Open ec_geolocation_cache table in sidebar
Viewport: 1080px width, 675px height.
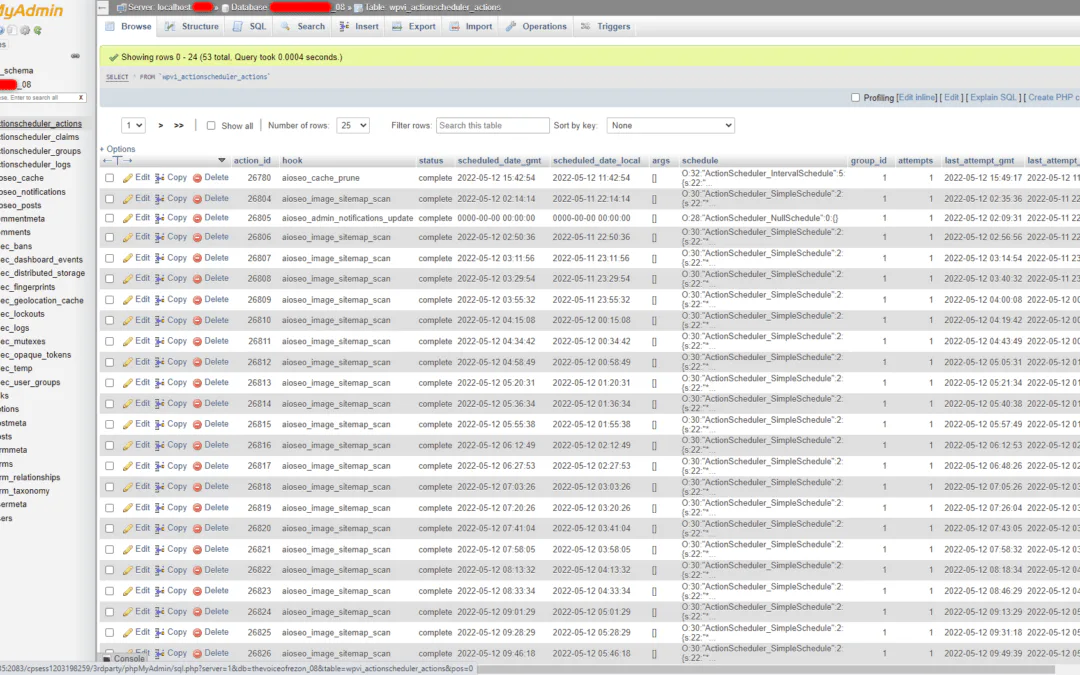click(42, 300)
